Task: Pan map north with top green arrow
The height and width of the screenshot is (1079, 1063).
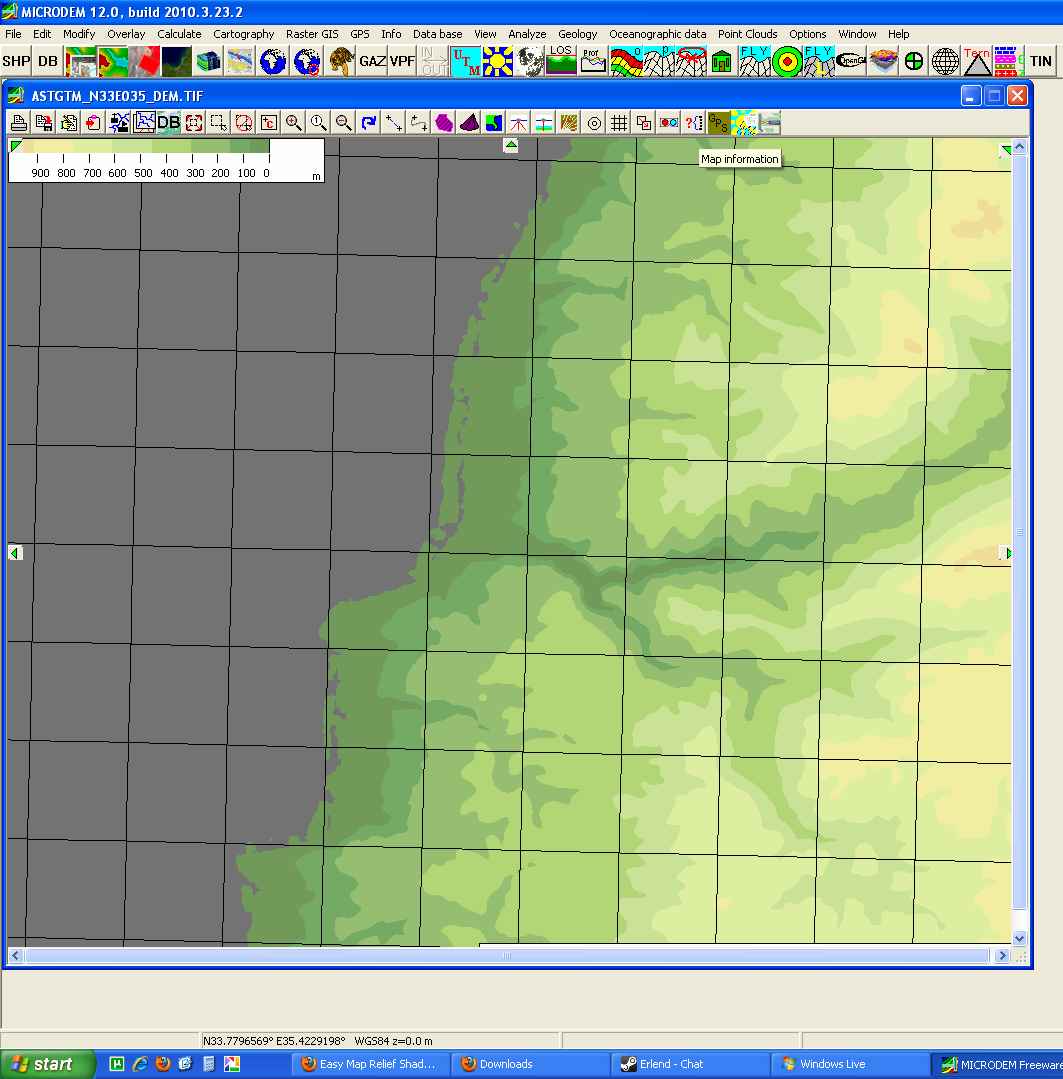Action: pos(511,146)
